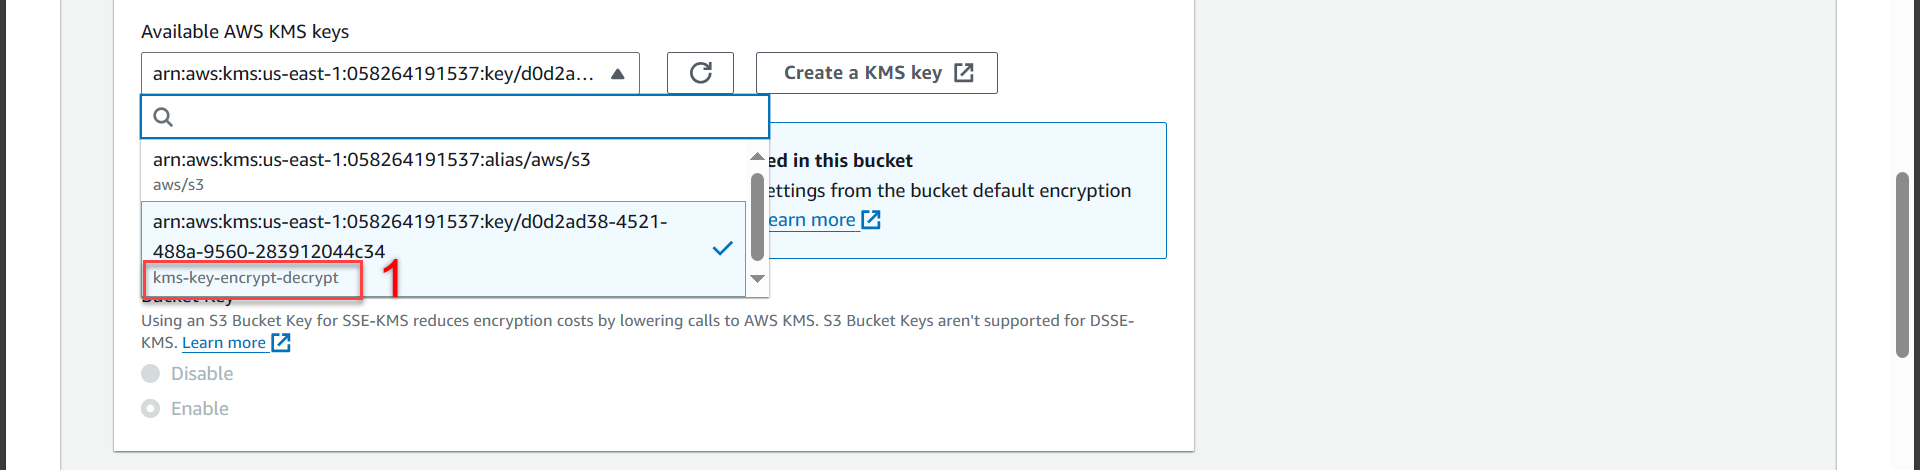Click the external link icon on Create a KMS key

[964, 73]
